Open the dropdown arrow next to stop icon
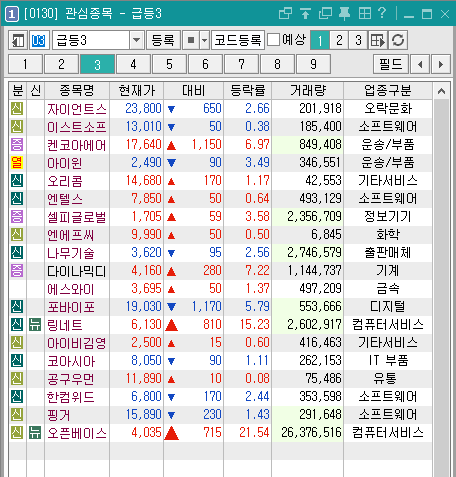This screenshot has height=477, width=456. point(204,40)
